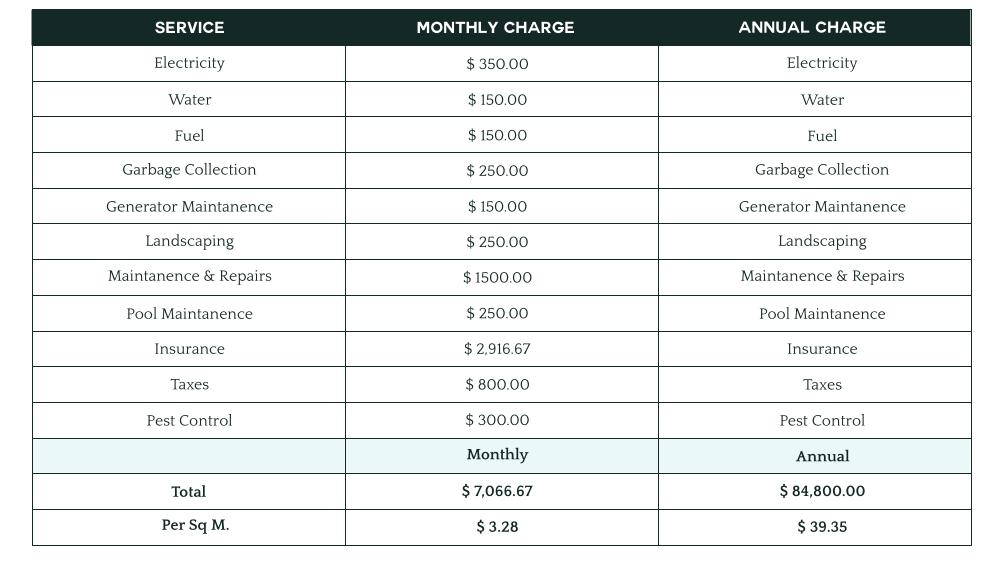Select the bold Annual subheader cell
1008x573 pixels.
click(822, 457)
